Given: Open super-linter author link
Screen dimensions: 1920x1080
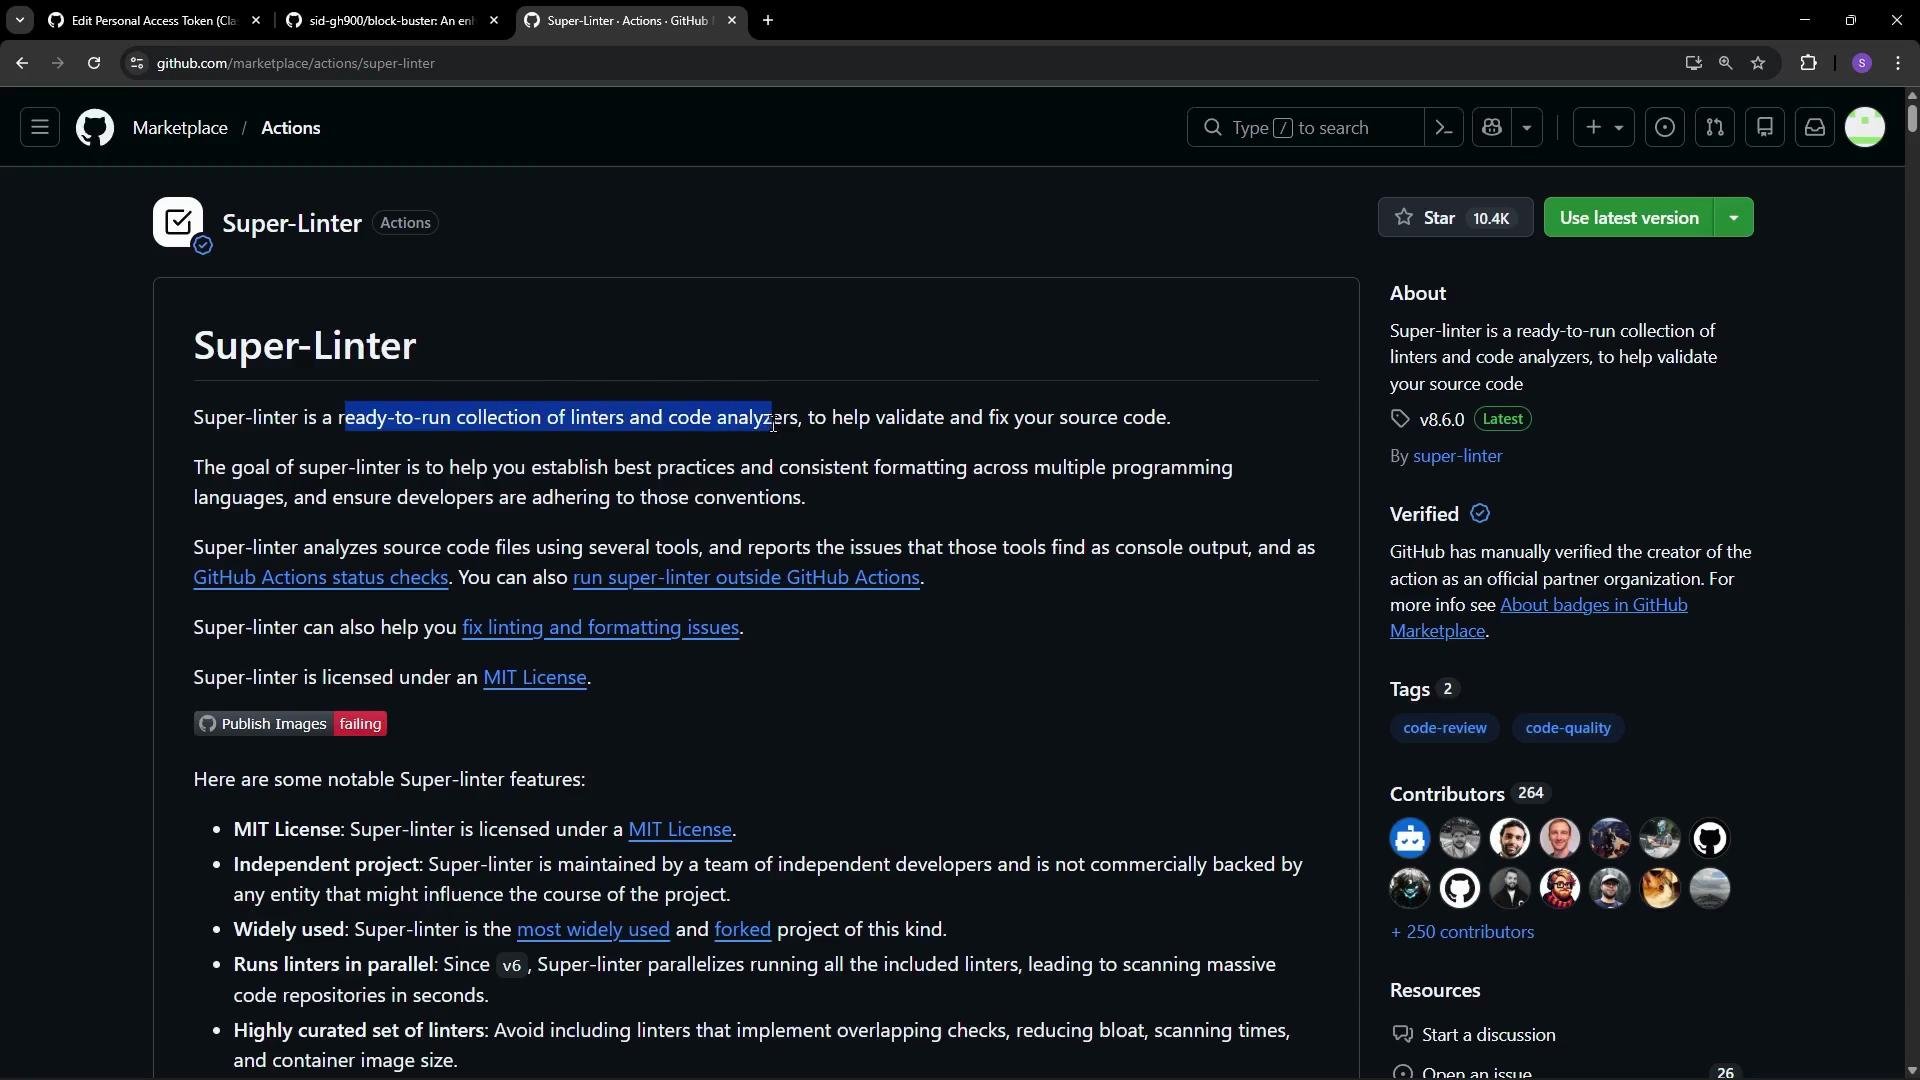Looking at the screenshot, I should pos(1457,456).
